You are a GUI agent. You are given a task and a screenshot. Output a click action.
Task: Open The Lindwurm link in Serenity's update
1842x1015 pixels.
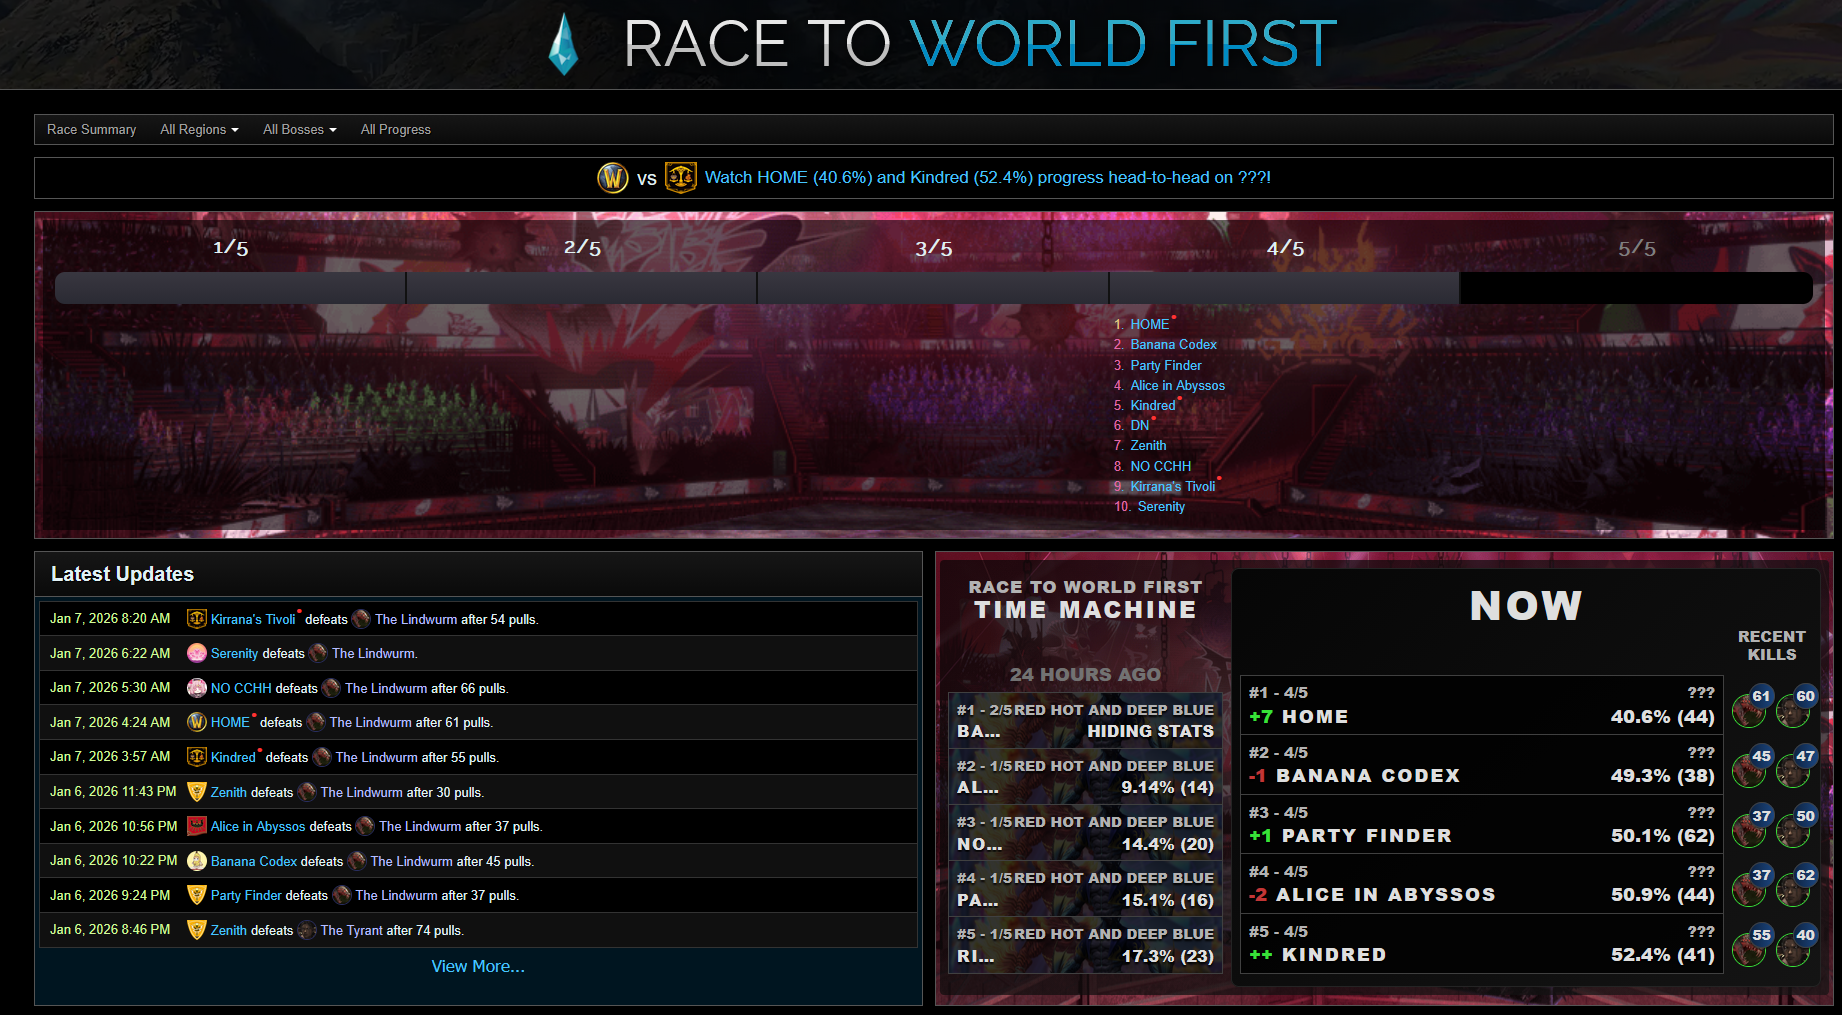tap(373, 654)
